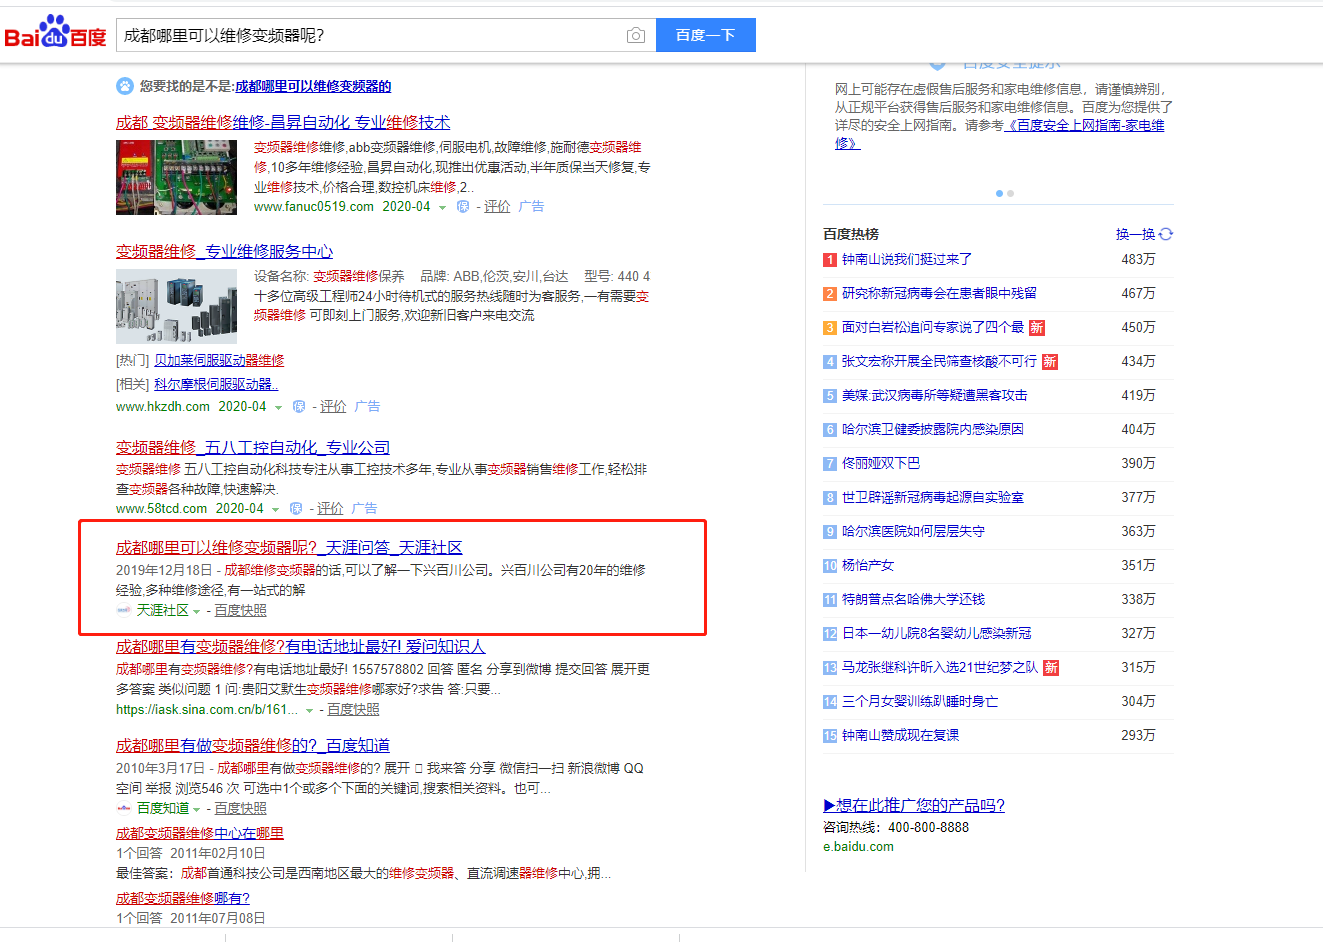Open result 成都 变频器维修维修-昌昇自动化
The height and width of the screenshot is (942, 1323).
[x=283, y=122]
